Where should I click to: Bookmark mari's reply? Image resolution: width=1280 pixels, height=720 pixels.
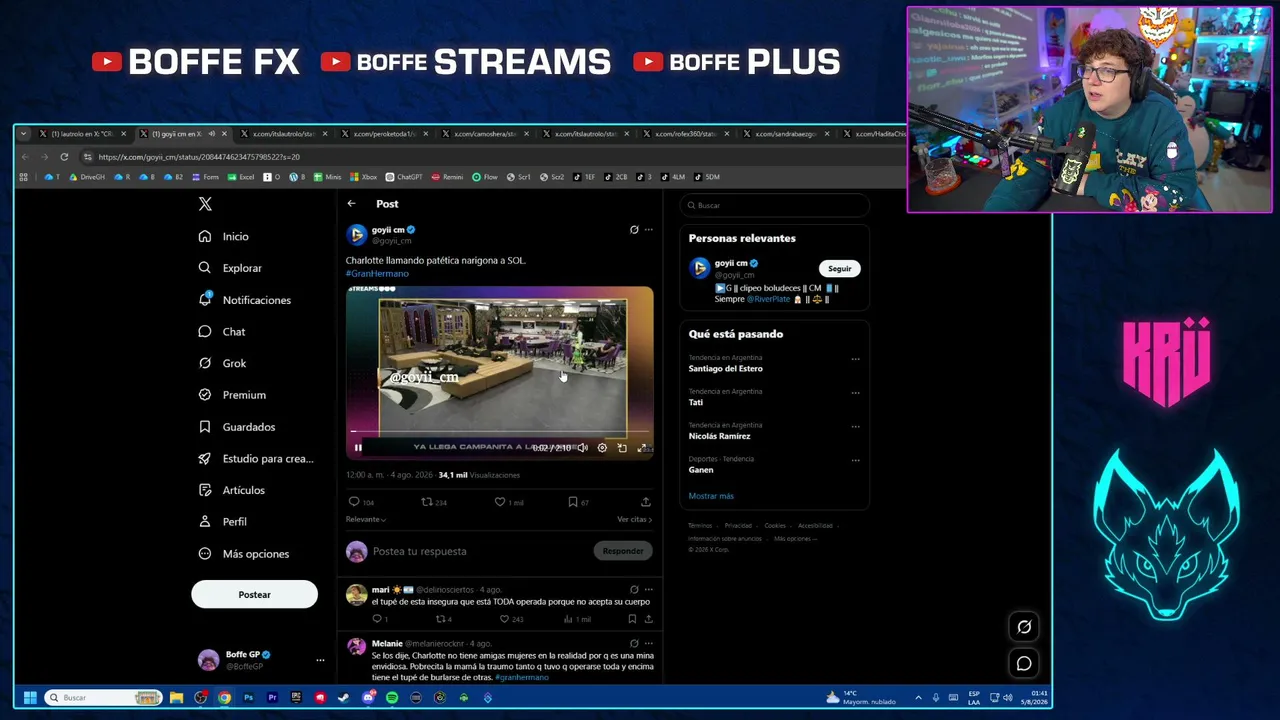(634, 619)
